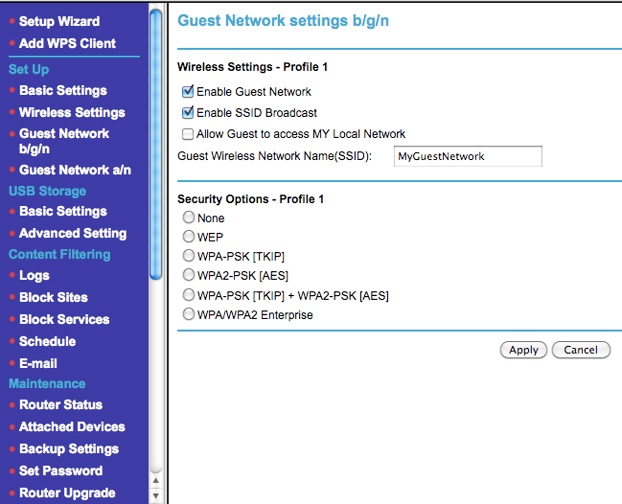Click the sidebar scrollbar down arrow
Screen dimensions: 622x504
click(x=156, y=496)
